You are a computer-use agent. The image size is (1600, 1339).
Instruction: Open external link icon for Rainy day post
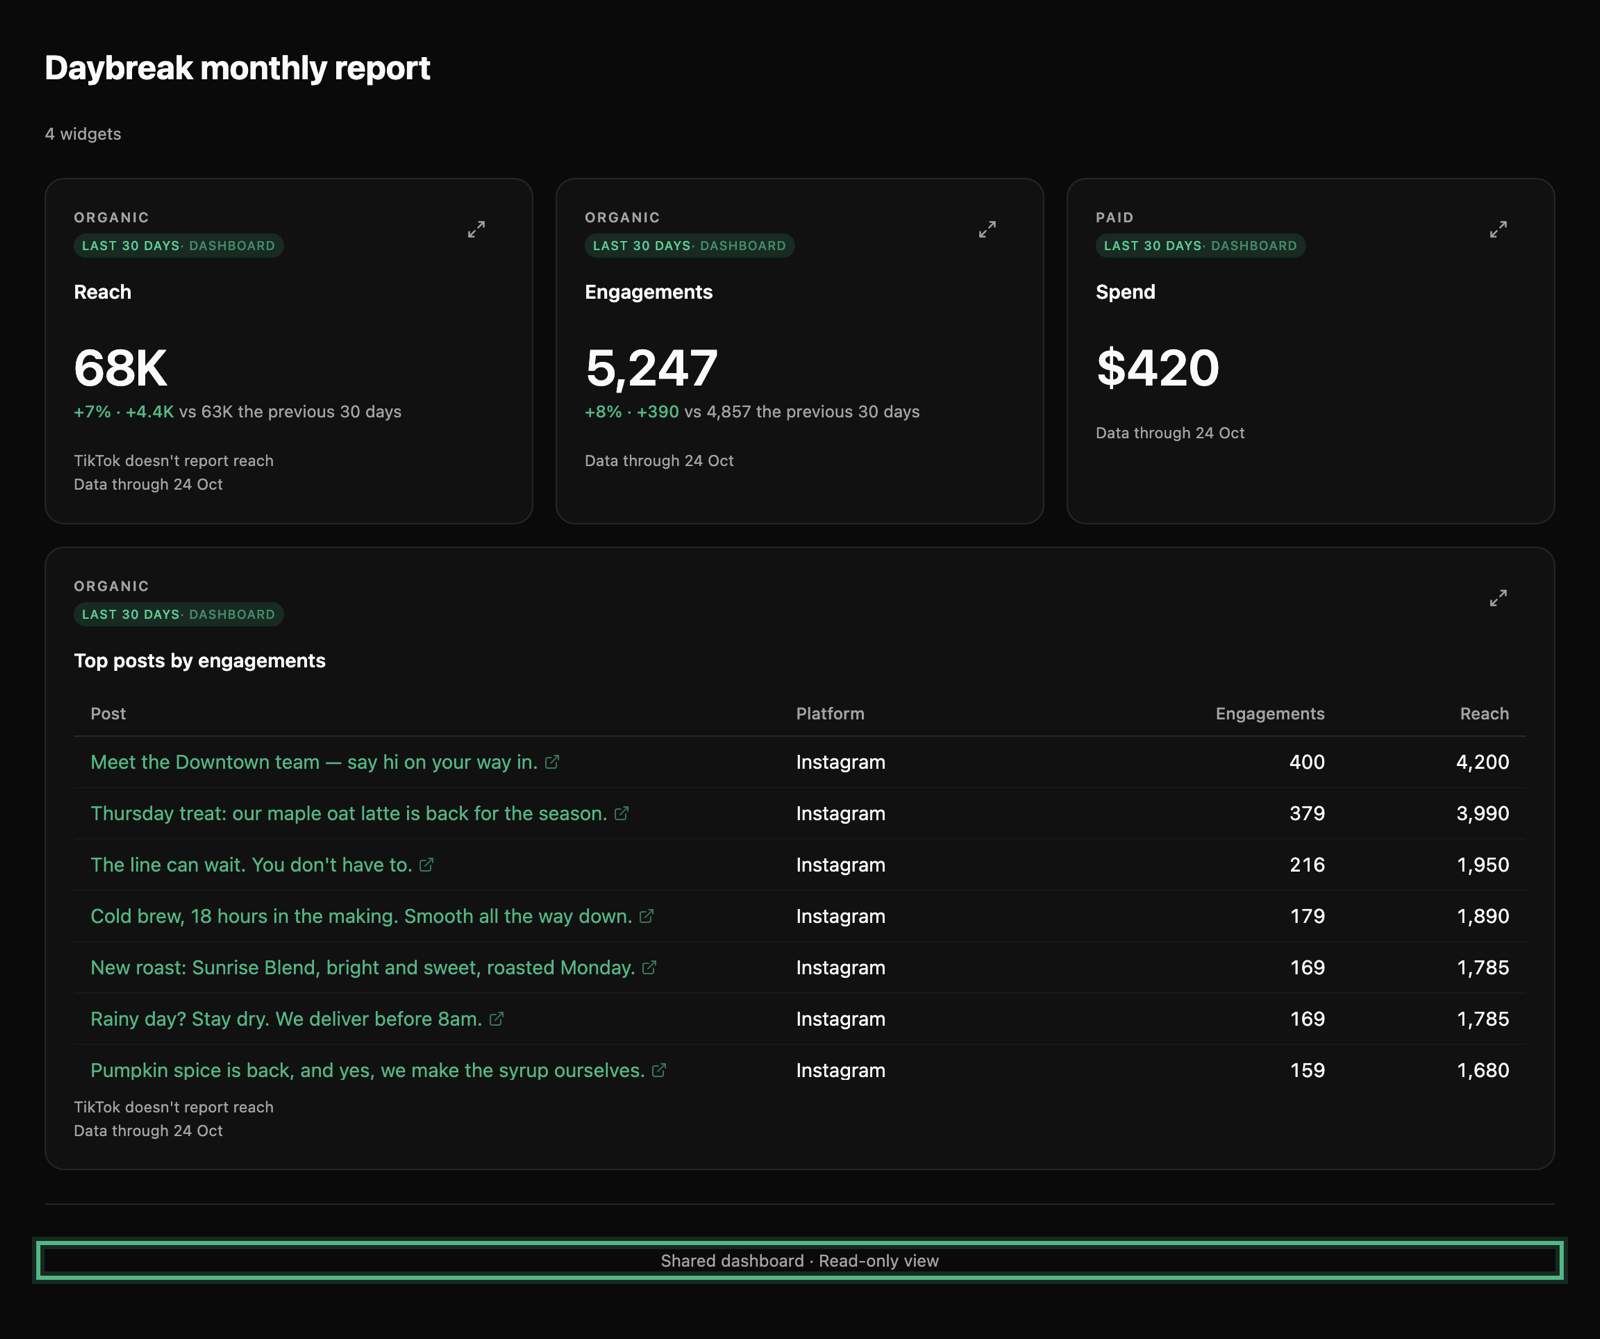(496, 1019)
